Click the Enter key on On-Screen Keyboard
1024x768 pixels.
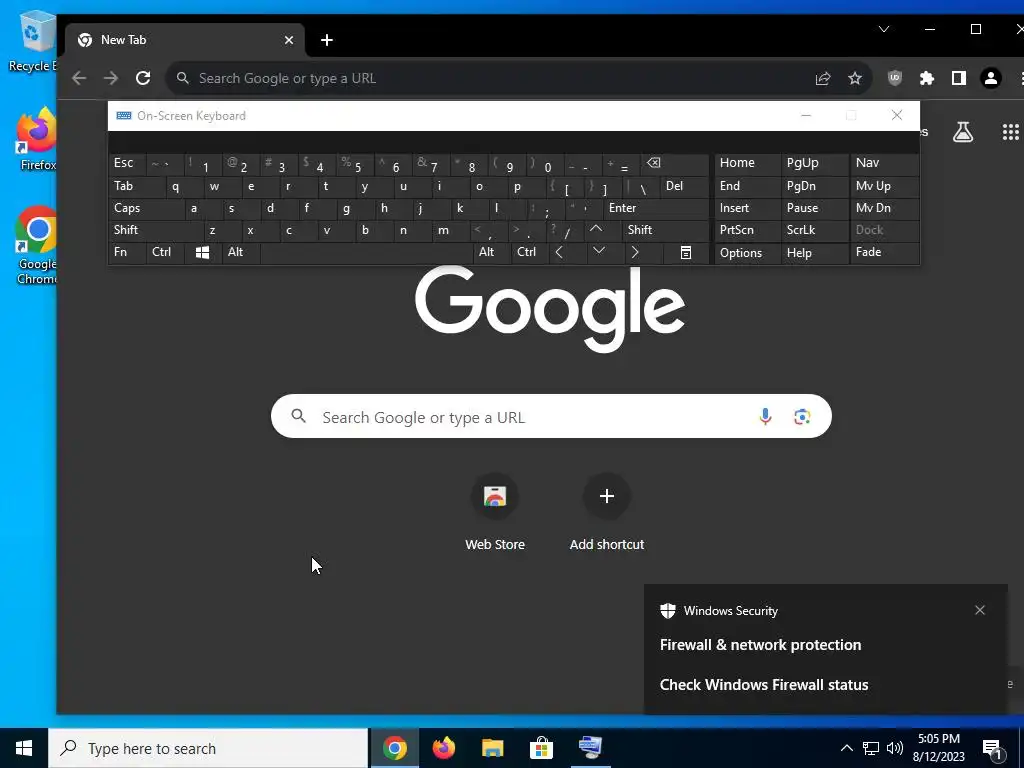pos(656,208)
